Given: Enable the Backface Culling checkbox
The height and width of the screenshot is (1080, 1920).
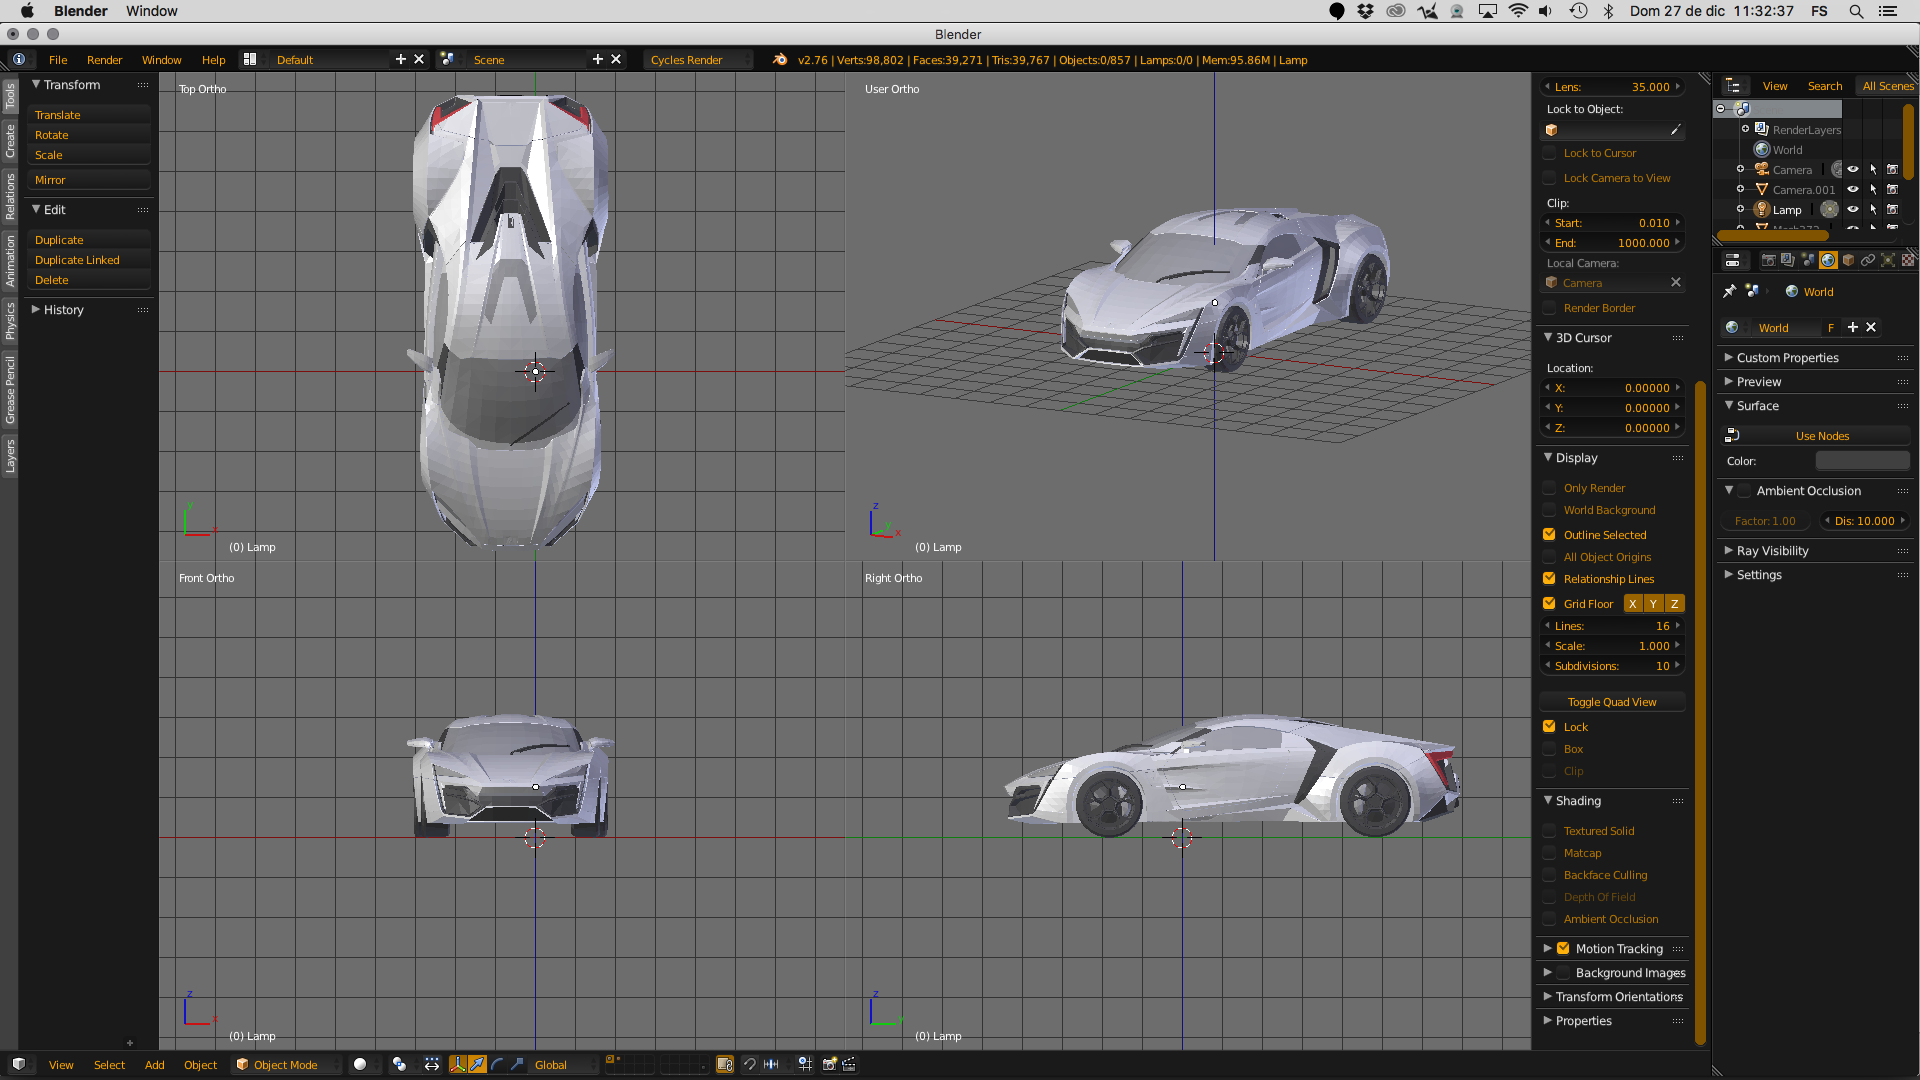Looking at the screenshot, I should [x=1549, y=875].
